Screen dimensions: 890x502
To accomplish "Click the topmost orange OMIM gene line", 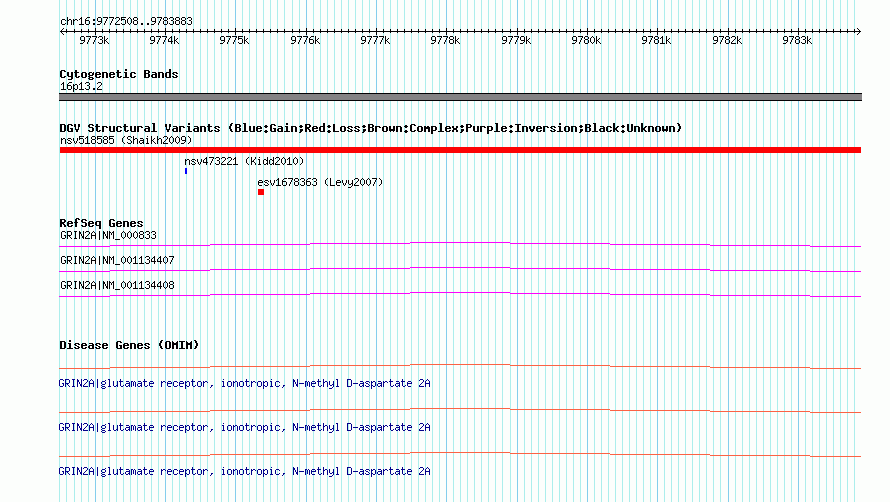I will point(460,366).
